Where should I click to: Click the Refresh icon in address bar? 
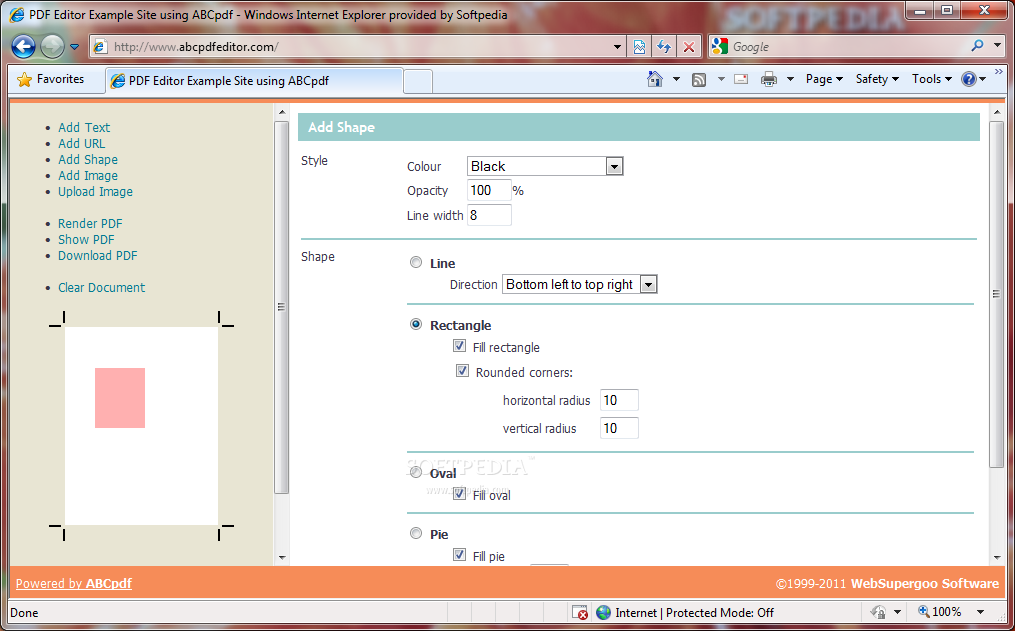point(664,47)
